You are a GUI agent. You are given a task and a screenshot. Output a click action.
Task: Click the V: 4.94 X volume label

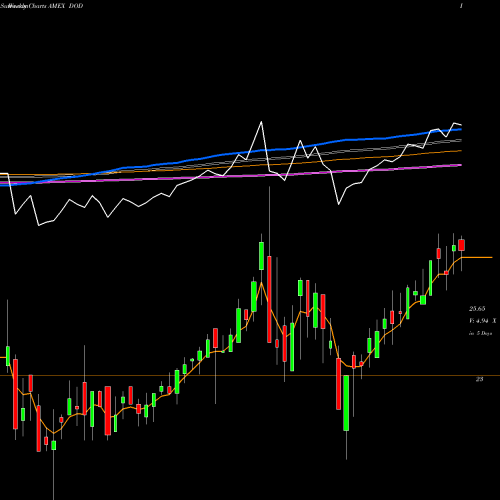pos(482,321)
